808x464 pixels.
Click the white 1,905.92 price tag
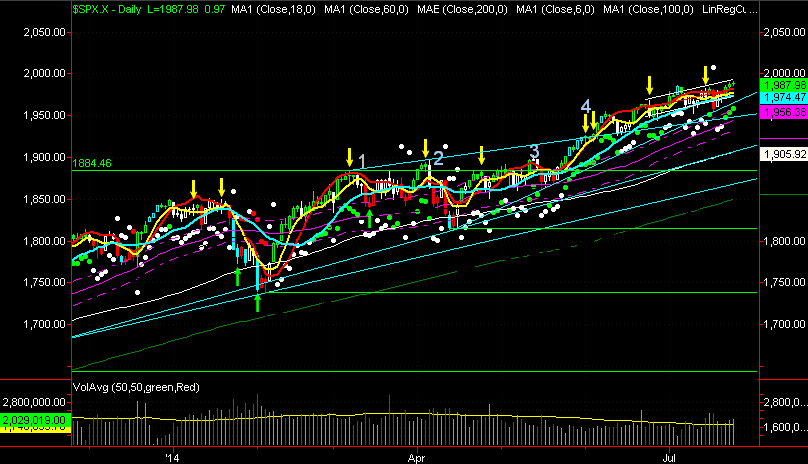click(784, 154)
